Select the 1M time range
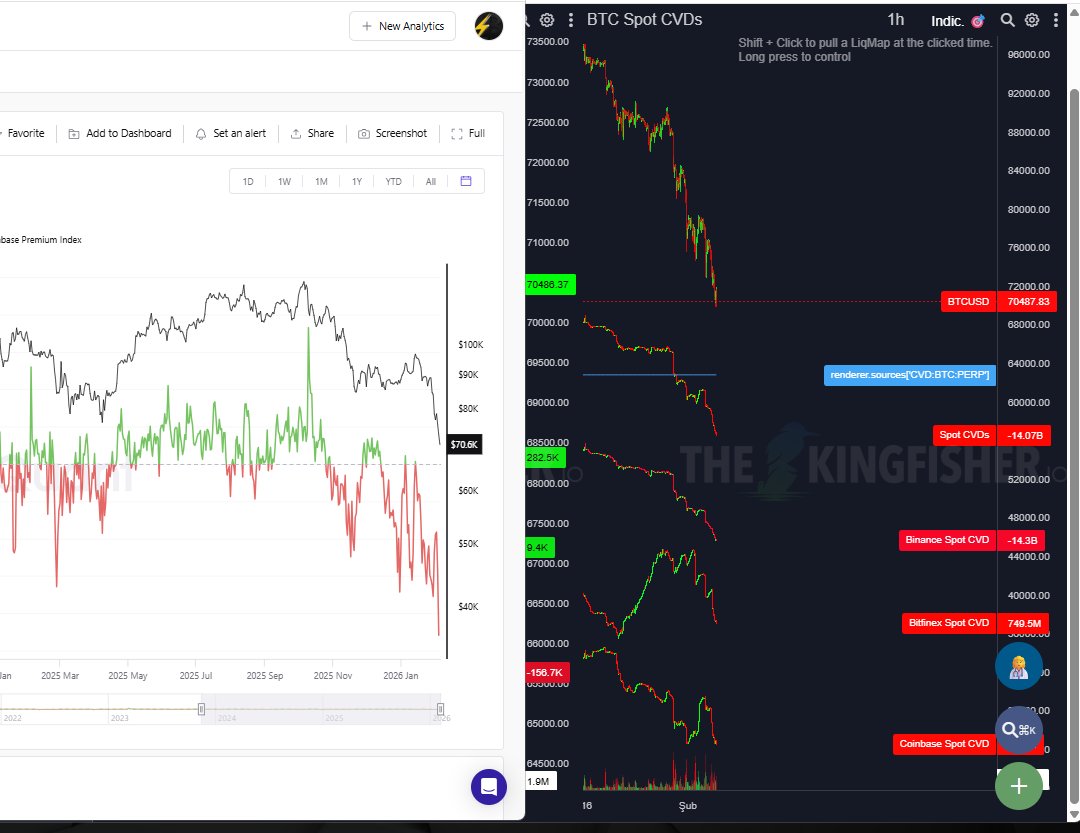The image size is (1080, 833). pyautogui.click(x=321, y=182)
